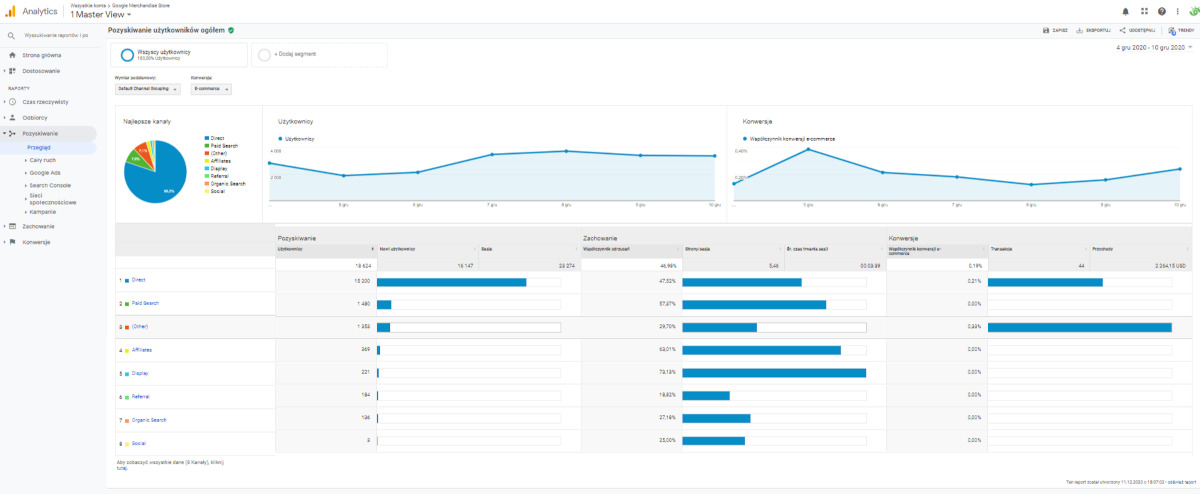This screenshot has height=494, width=1200.
Task: Click the large blue Direct pie slice
Action: (160, 180)
